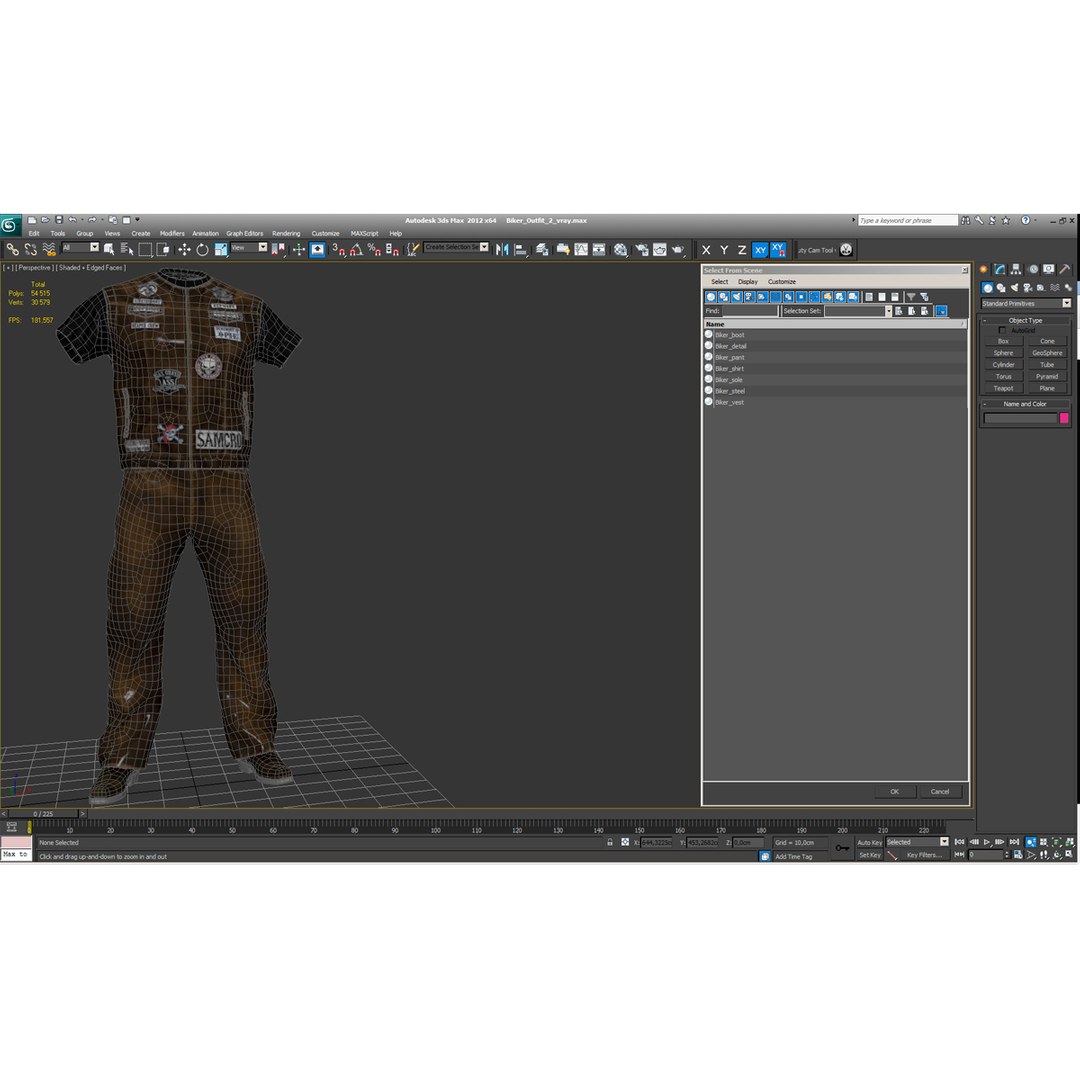The image size is (1080, 1080).
Task: Toggle Selection Lock icon in status bar
Action: point(610,842)
